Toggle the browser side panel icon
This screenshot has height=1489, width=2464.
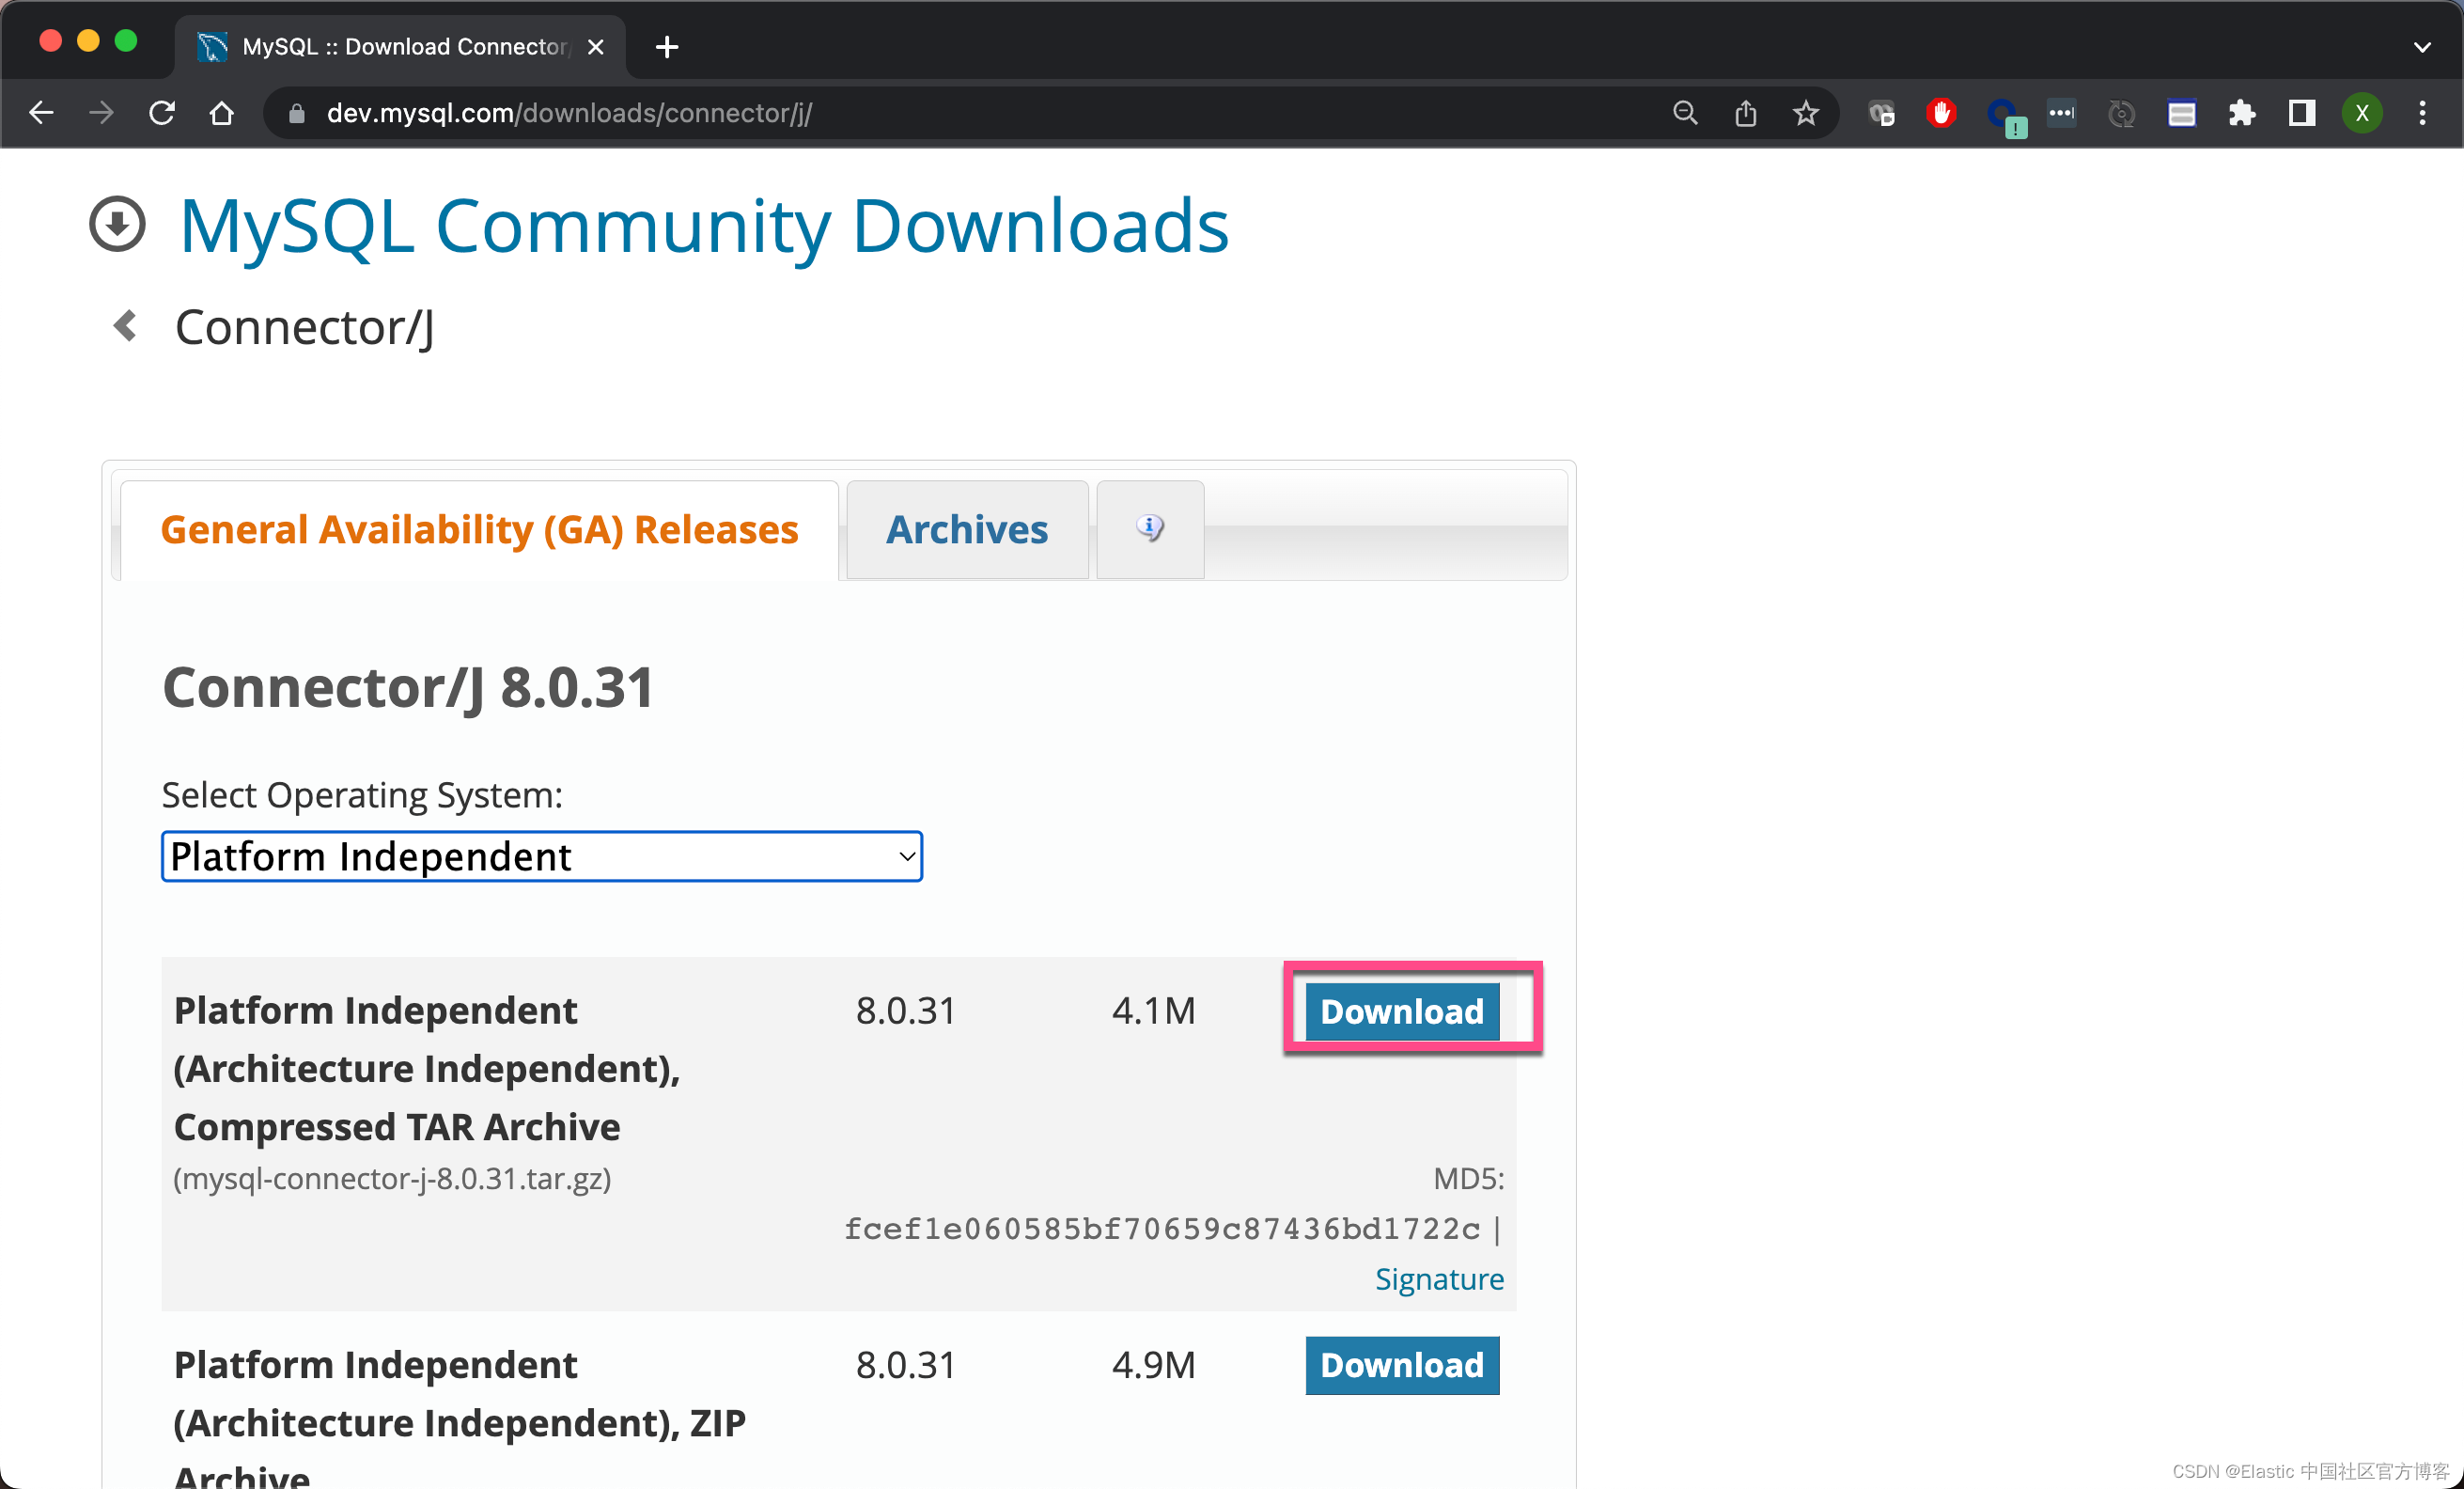tap(2302, 113)
